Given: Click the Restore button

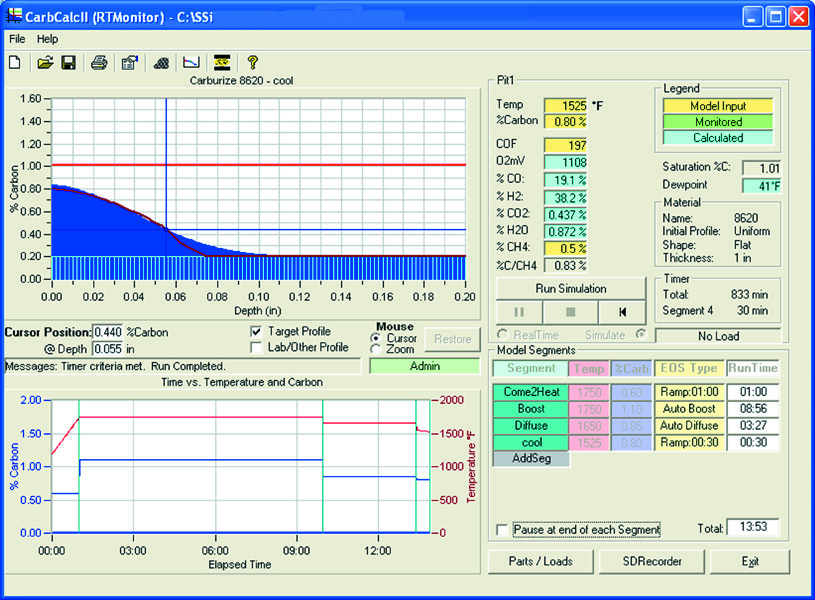Looking at the screenshot, I should 452,339.
